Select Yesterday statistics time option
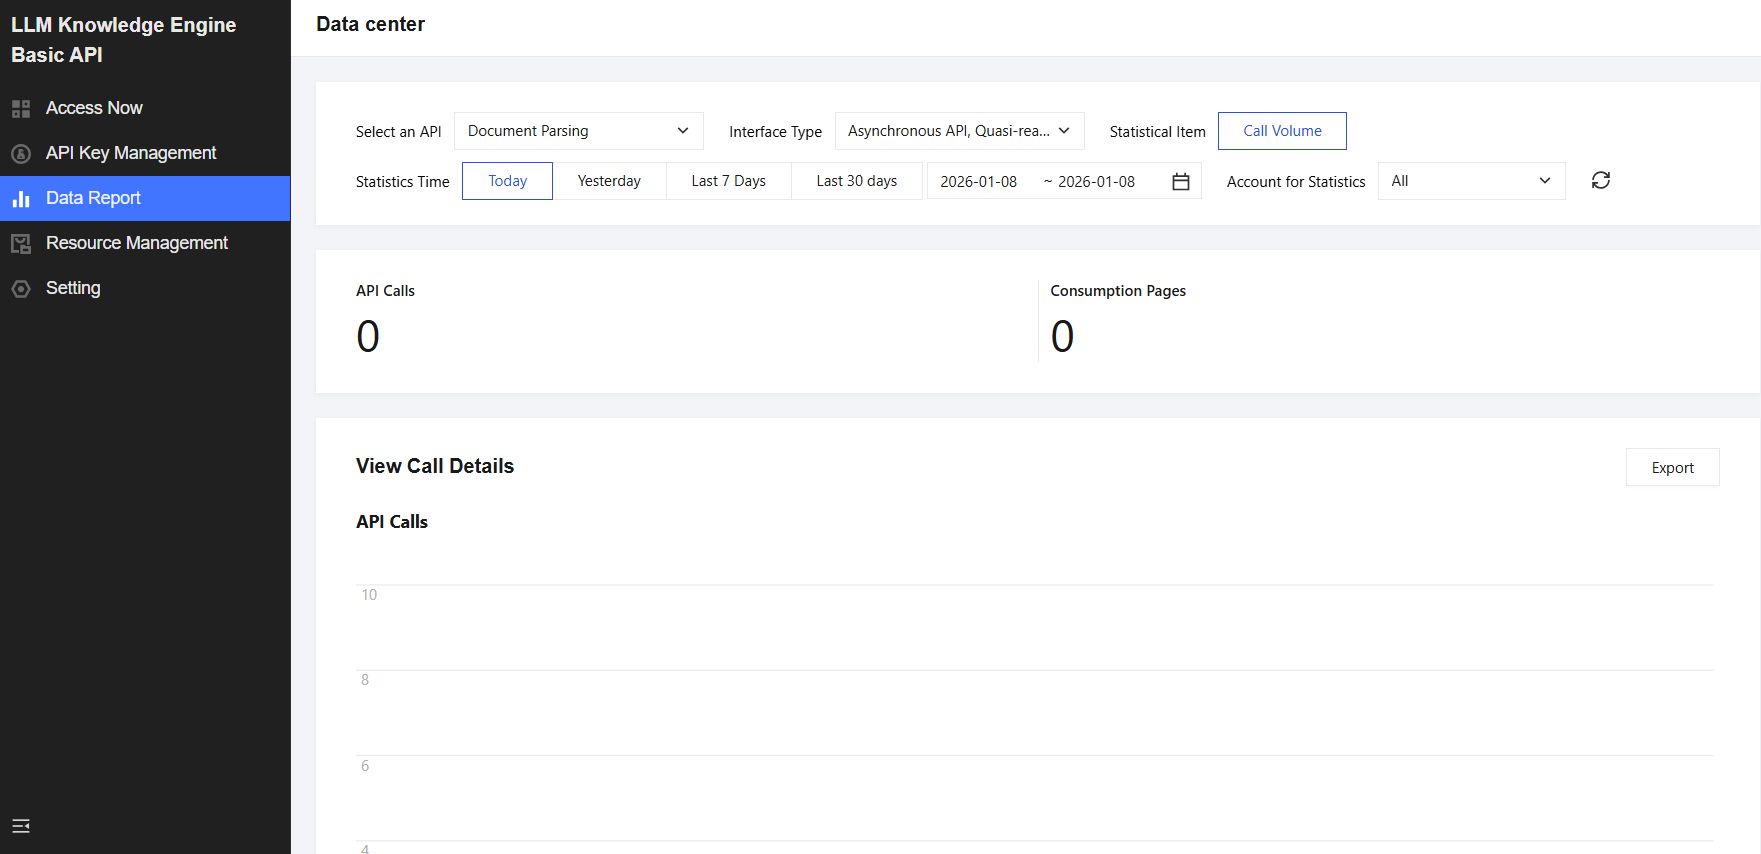Viewport: 1761px width, 854px height. click(609, 181)
